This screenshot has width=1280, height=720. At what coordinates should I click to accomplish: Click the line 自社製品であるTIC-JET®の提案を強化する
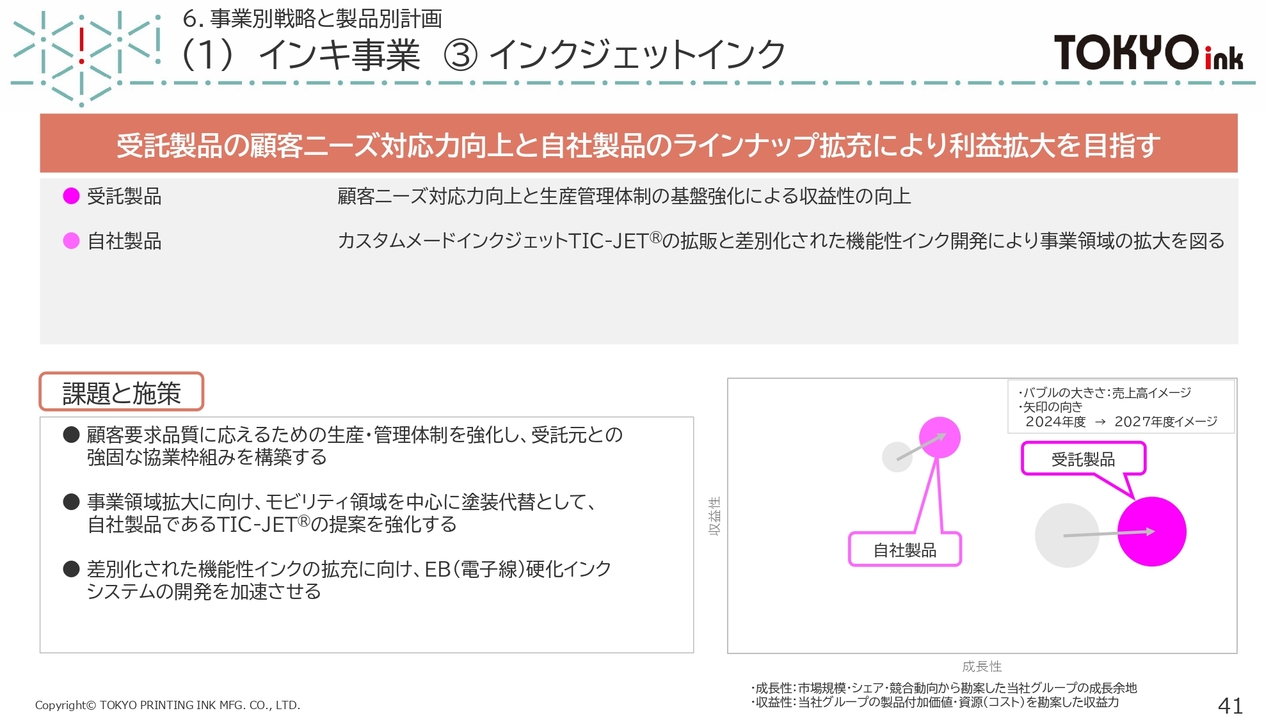coord(272,524)
